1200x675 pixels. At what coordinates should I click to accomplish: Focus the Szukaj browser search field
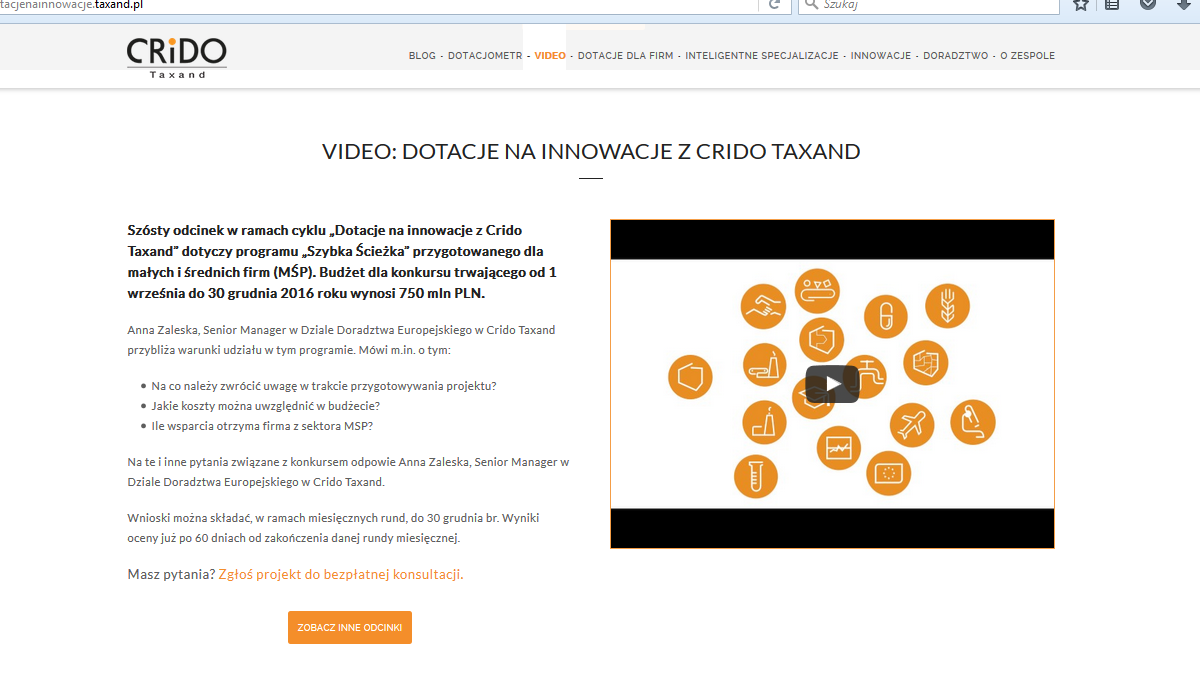pos(930,5)
